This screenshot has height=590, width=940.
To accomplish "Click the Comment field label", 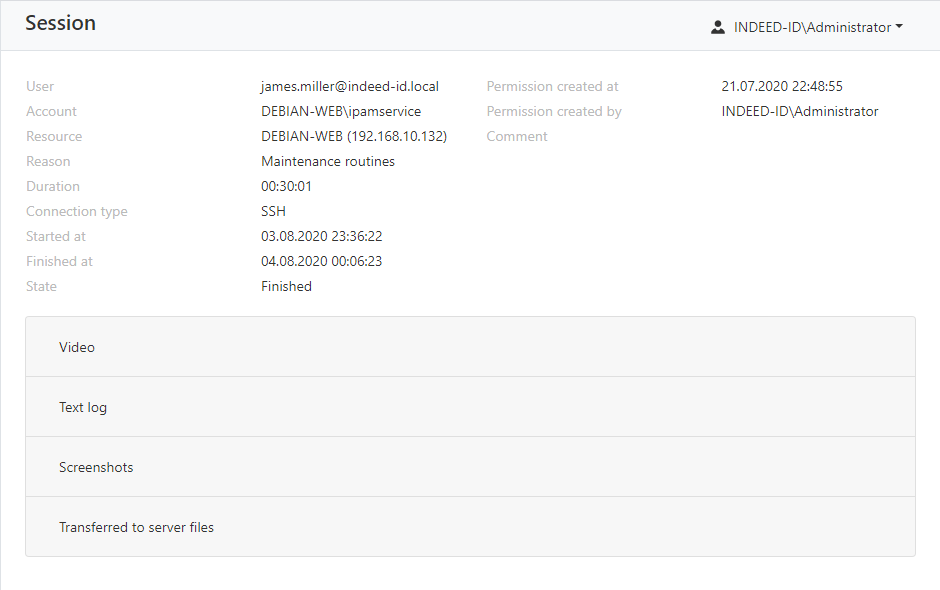I will tap(517, 136).
